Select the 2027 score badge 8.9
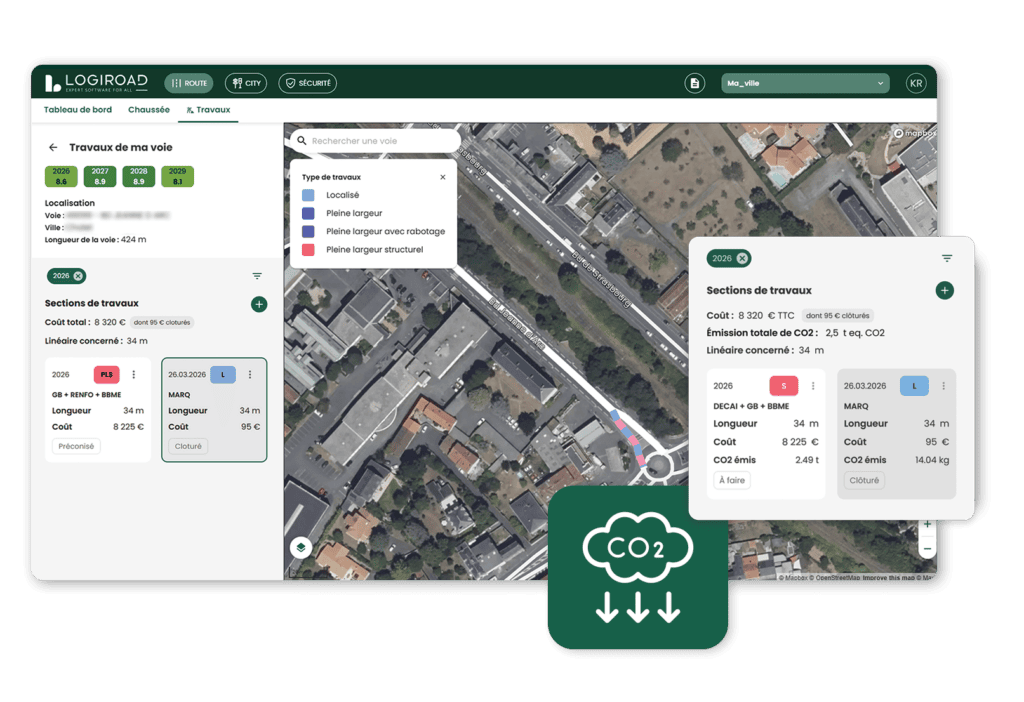 pyautogui.click(x=100, y=176)
